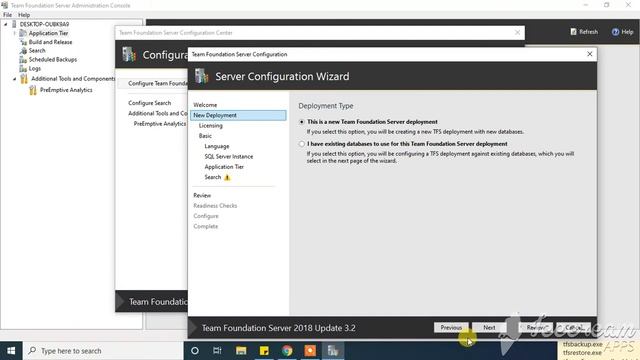640x360 pixels.
Task: Click the Build and Release icon
Action: 23,42
